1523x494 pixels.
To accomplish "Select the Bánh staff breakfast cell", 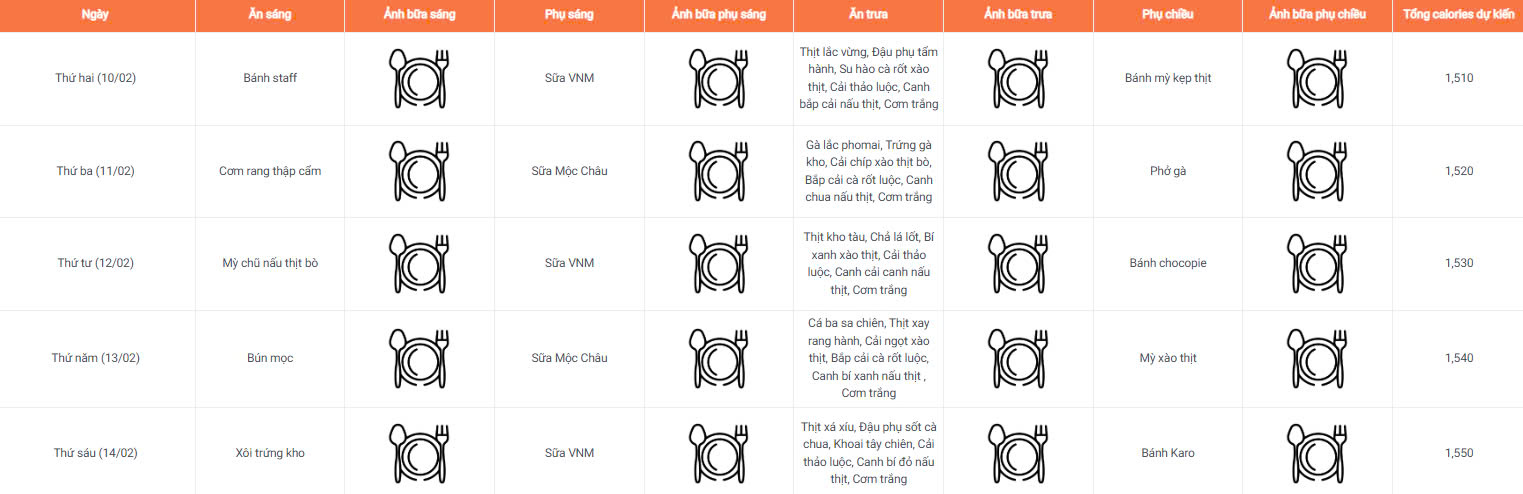I will click(x=270, y=78).
